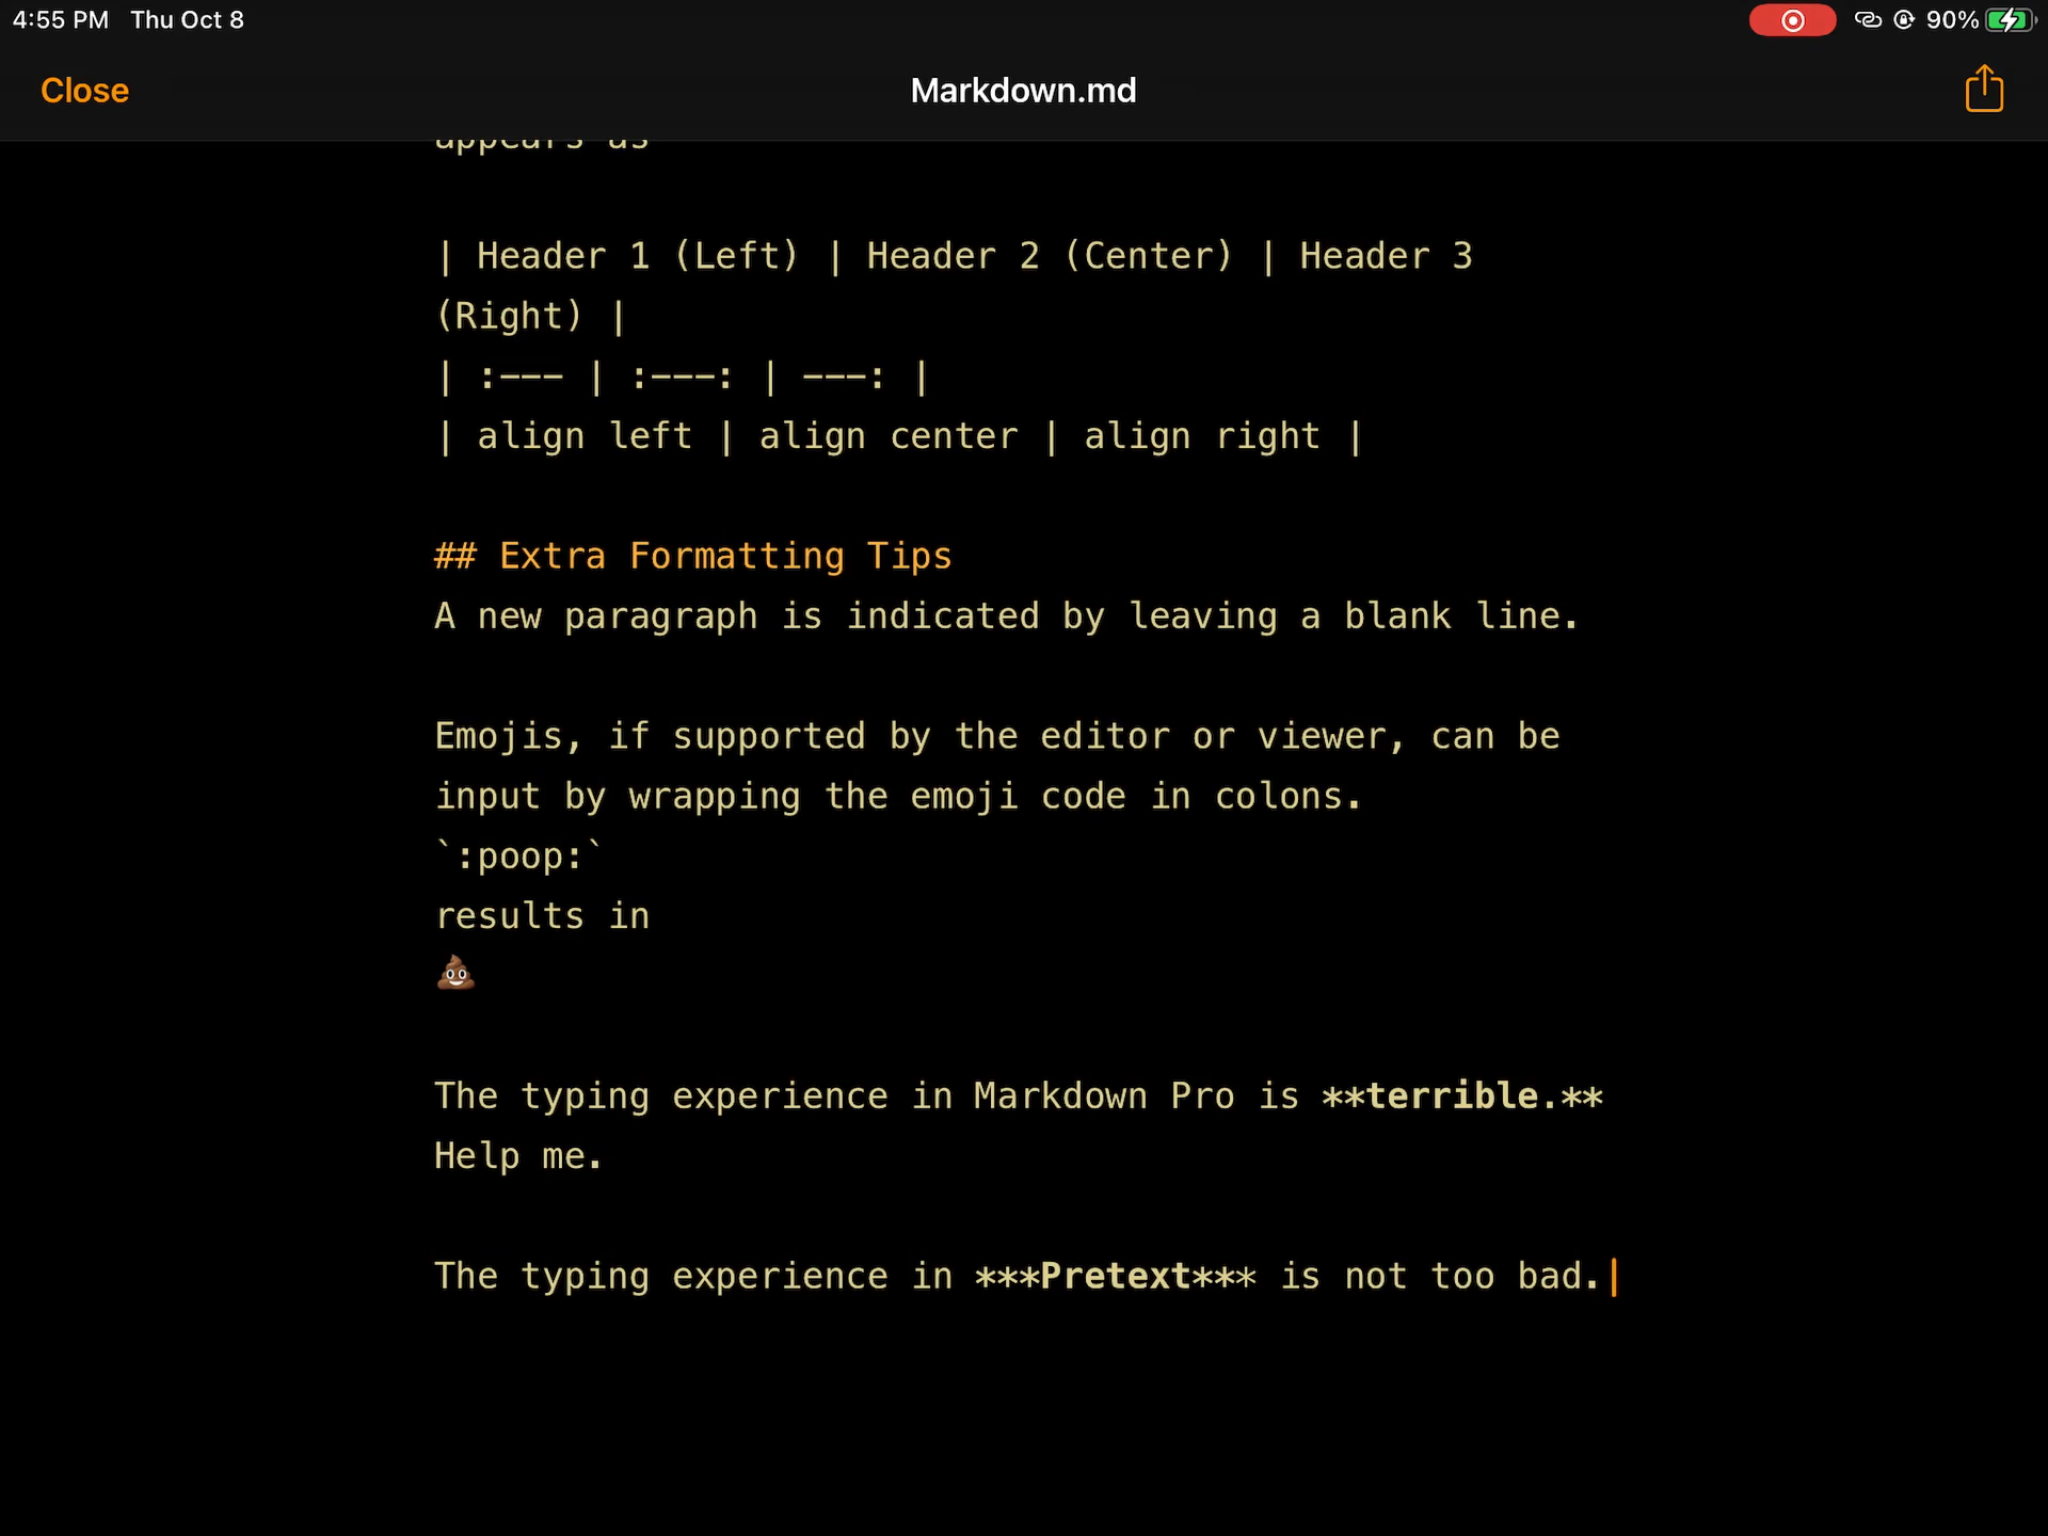Tap 'Header 3' at the line end
The height and width of the screenshot is (1536, 2048).
tap(1386, 256)
